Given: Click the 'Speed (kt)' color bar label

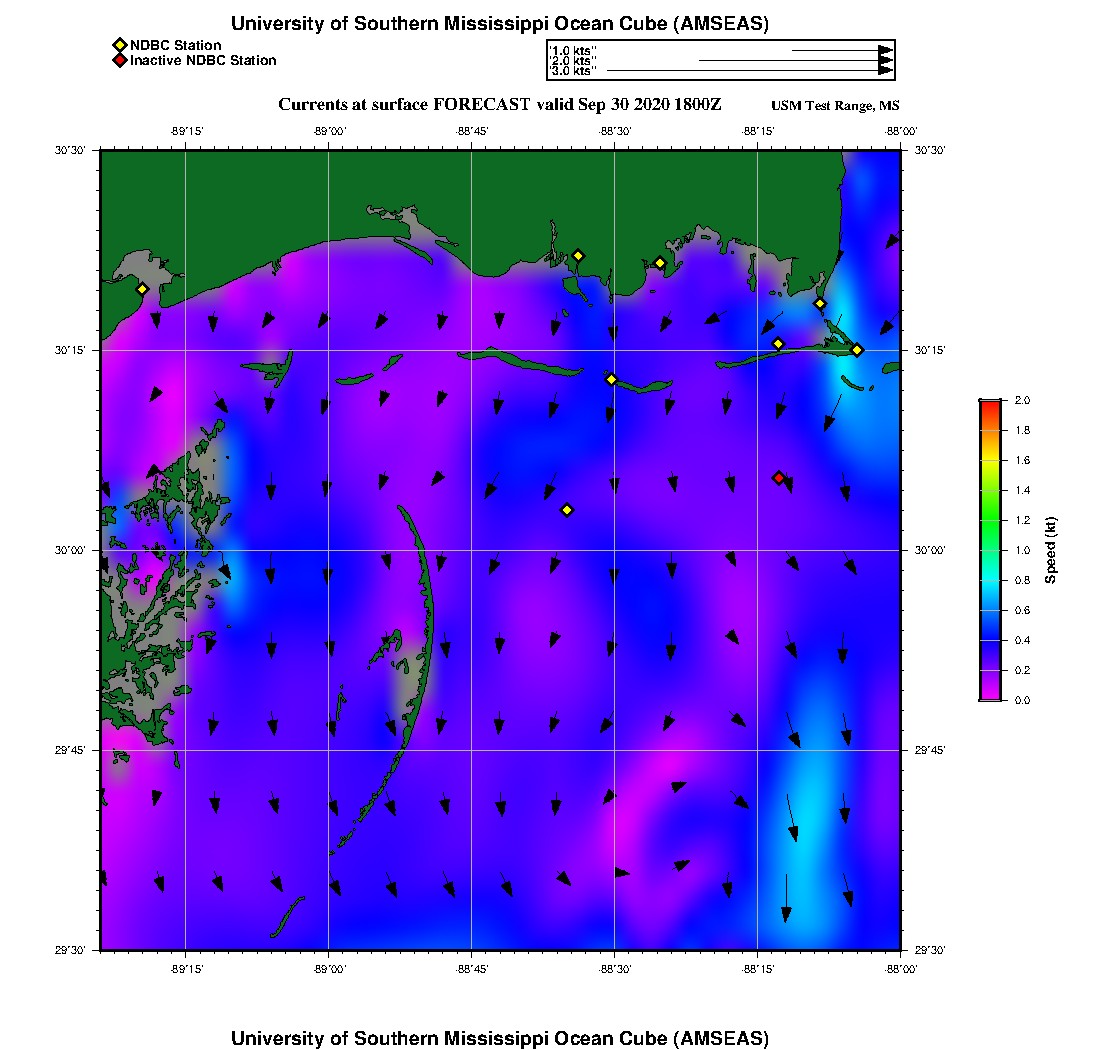Looking at the screenshot, I should coord(1051,550).
